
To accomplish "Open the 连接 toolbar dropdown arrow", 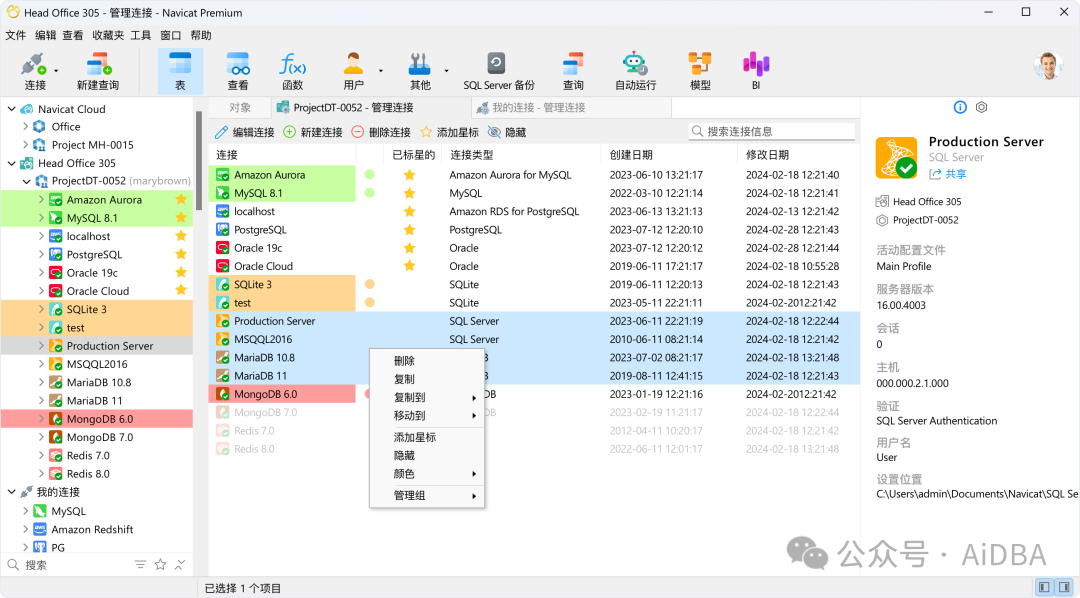I will coord(56,70).
